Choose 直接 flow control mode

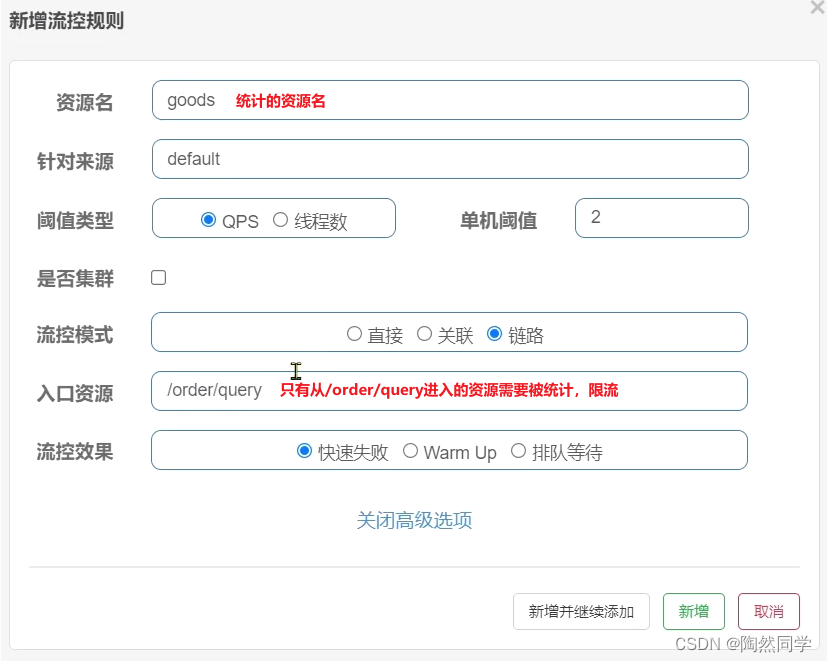click(x=354, y=334)
